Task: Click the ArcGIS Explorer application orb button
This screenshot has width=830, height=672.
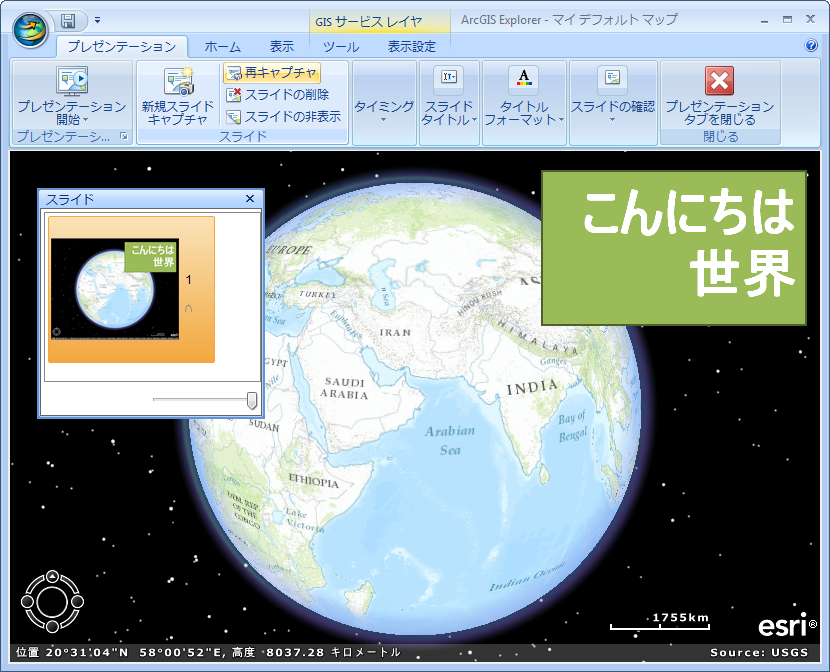Action: click(30, 27)
